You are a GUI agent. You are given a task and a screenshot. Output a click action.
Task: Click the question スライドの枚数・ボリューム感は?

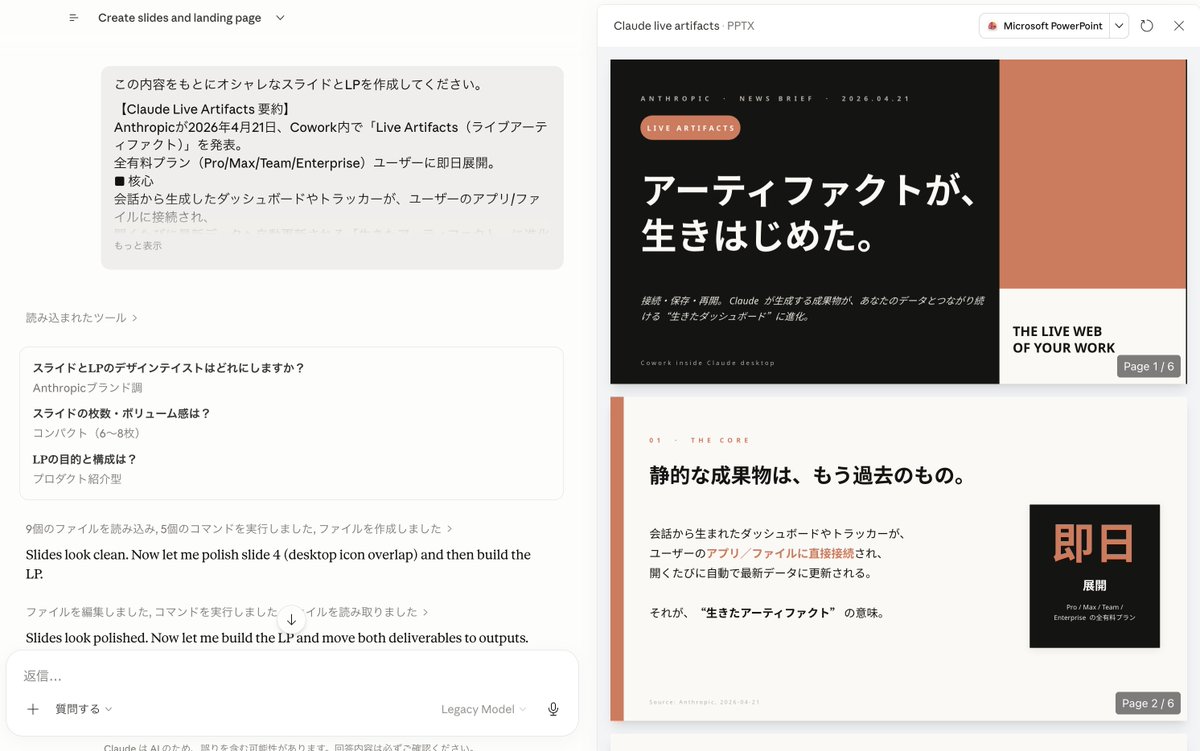tap(122, 413)
